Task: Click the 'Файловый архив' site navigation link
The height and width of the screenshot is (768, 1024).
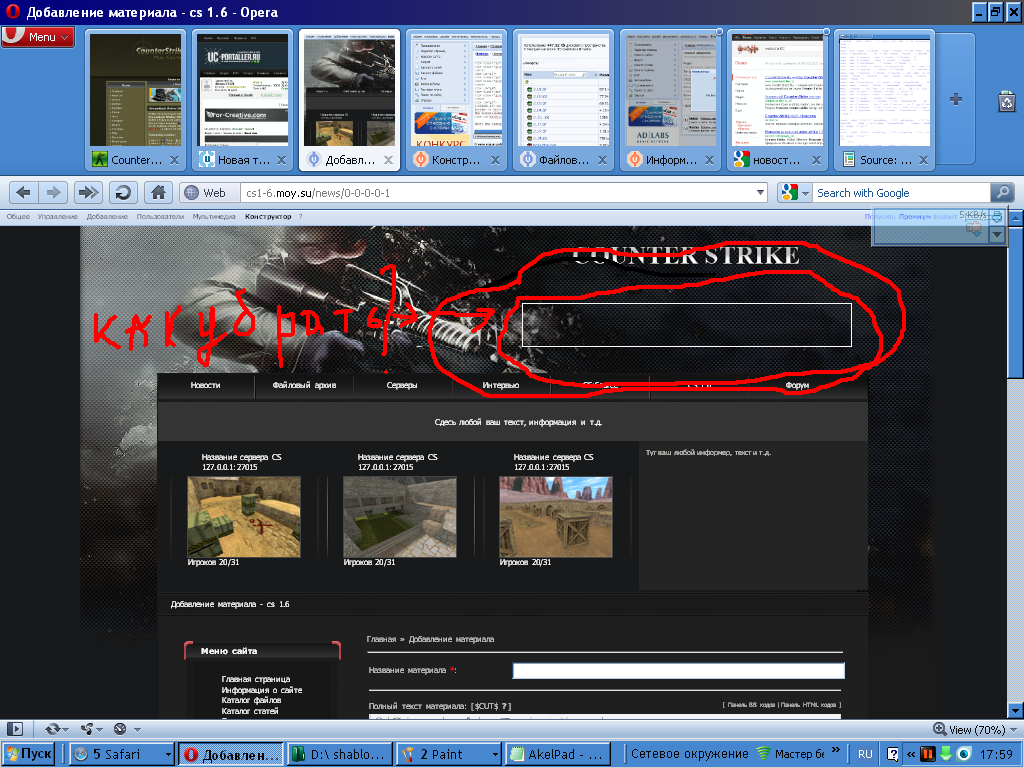Action: (x=304, y=385)
